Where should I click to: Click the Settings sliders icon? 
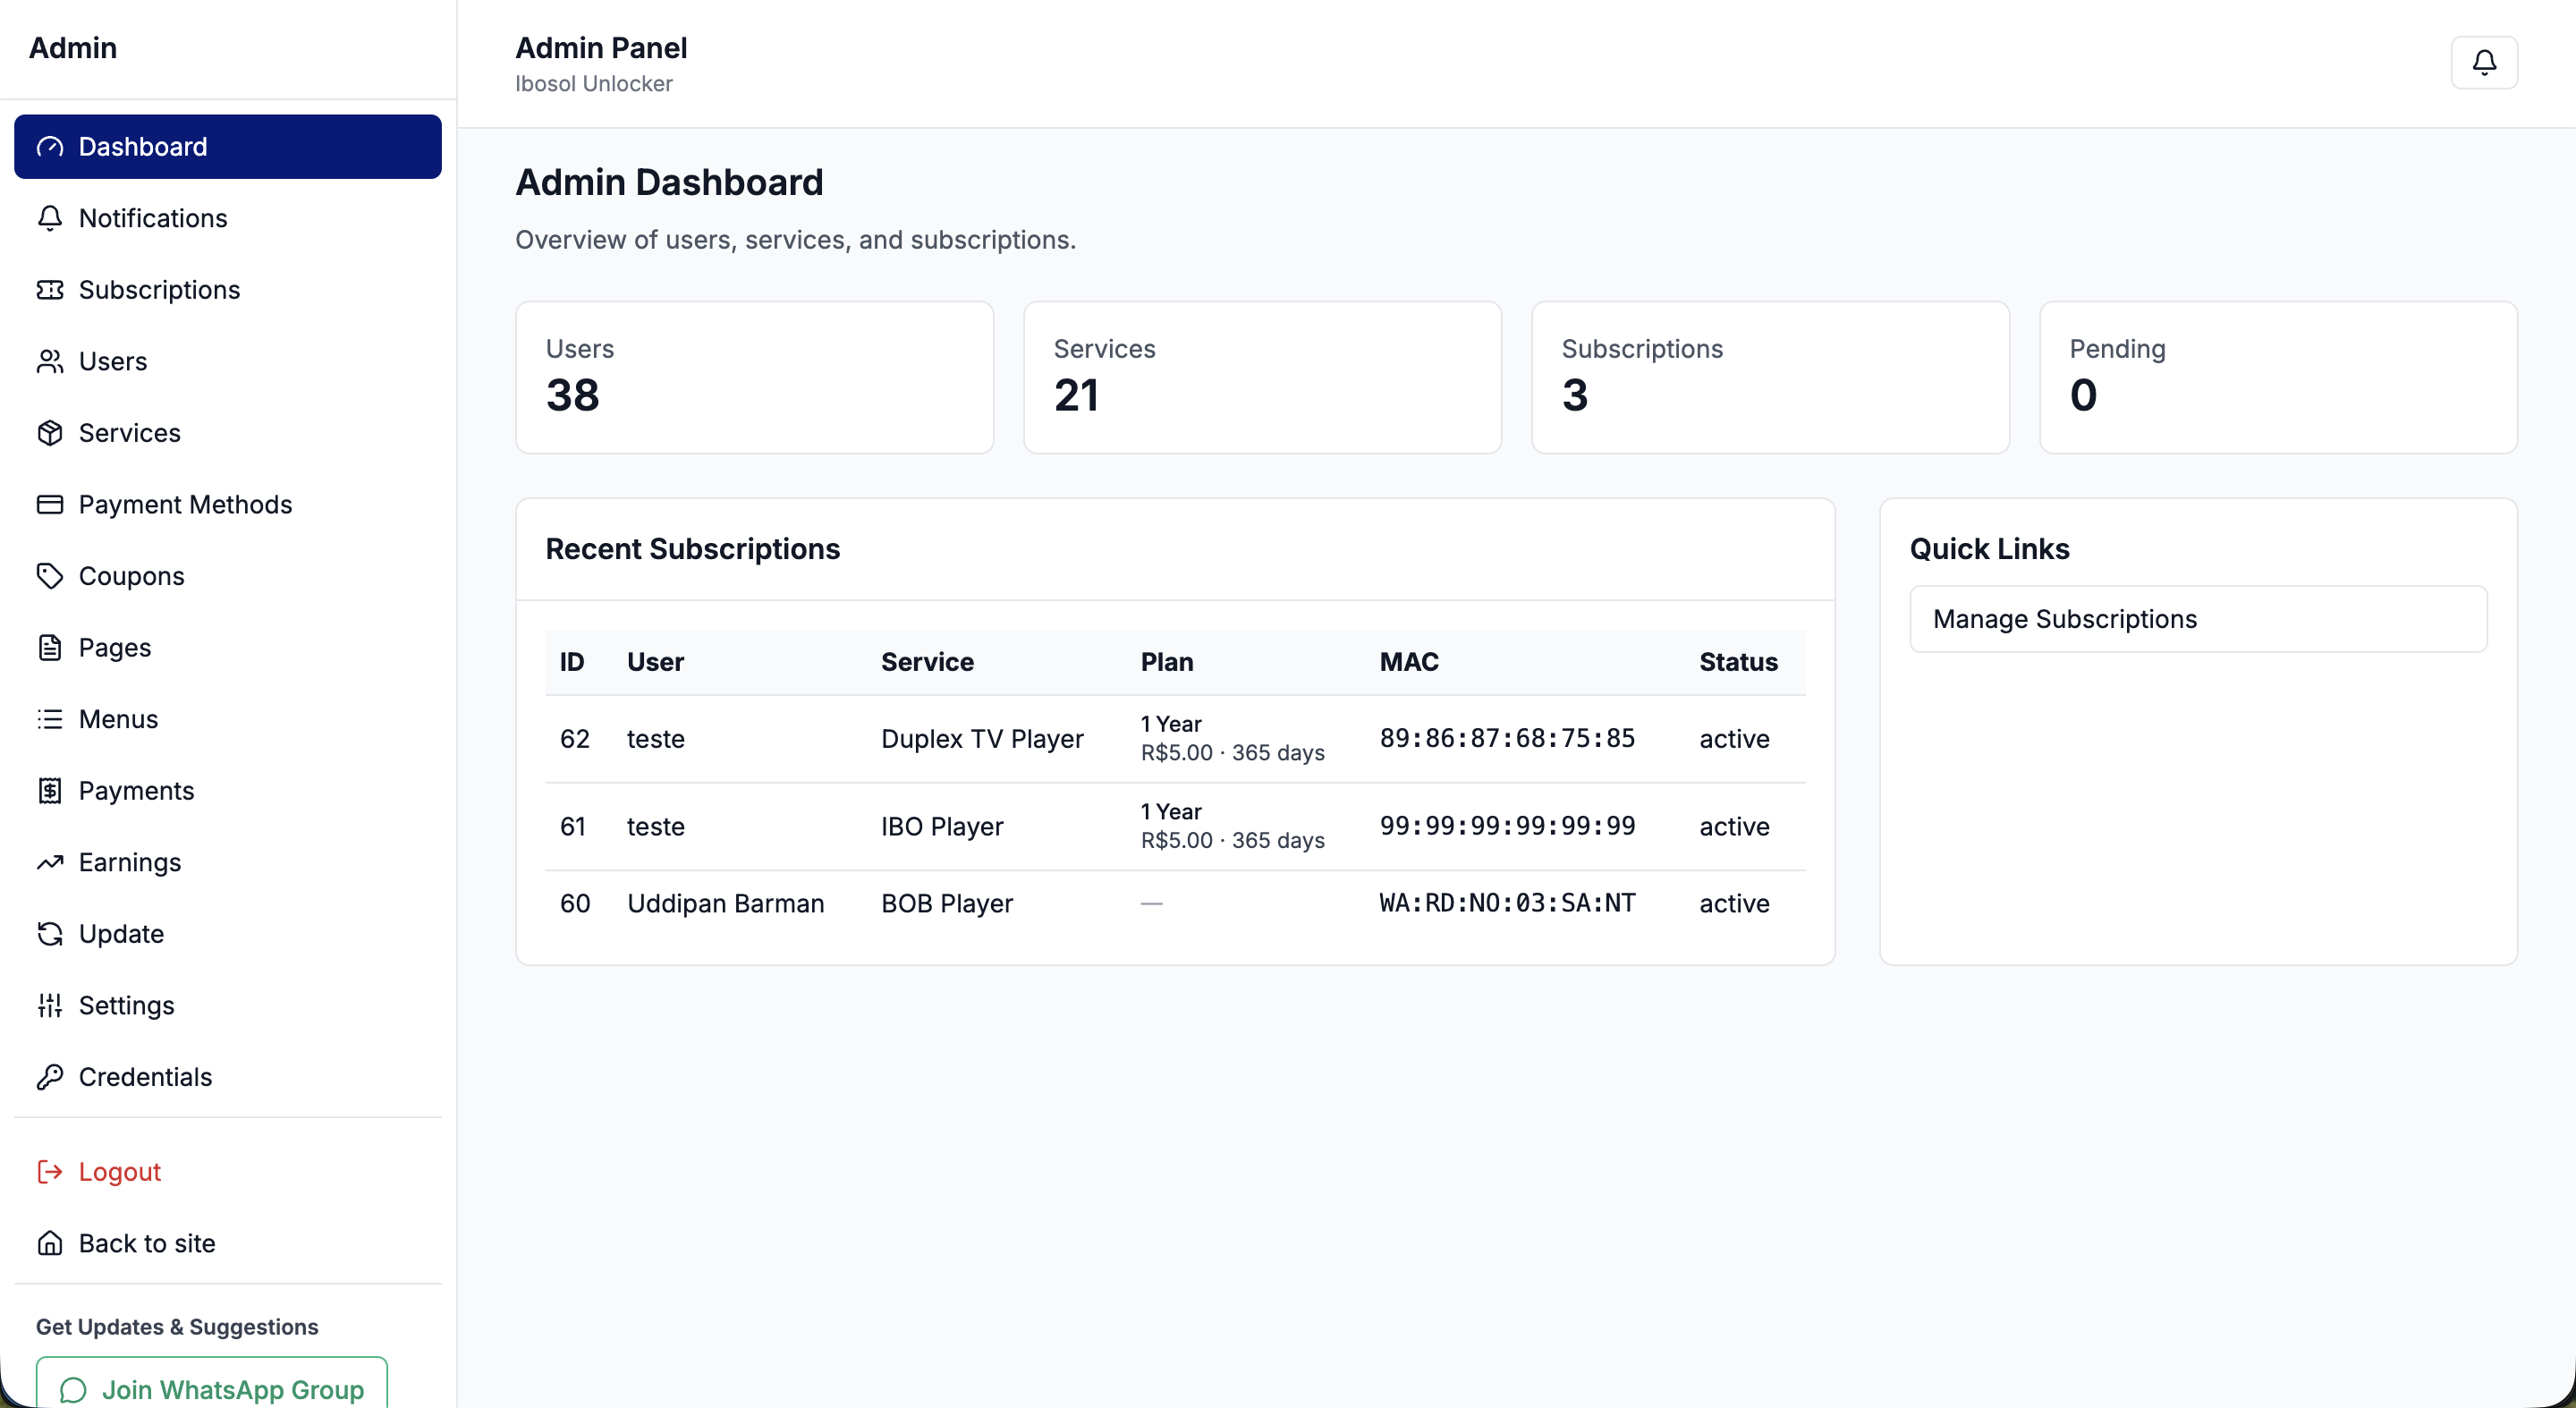50,1005
